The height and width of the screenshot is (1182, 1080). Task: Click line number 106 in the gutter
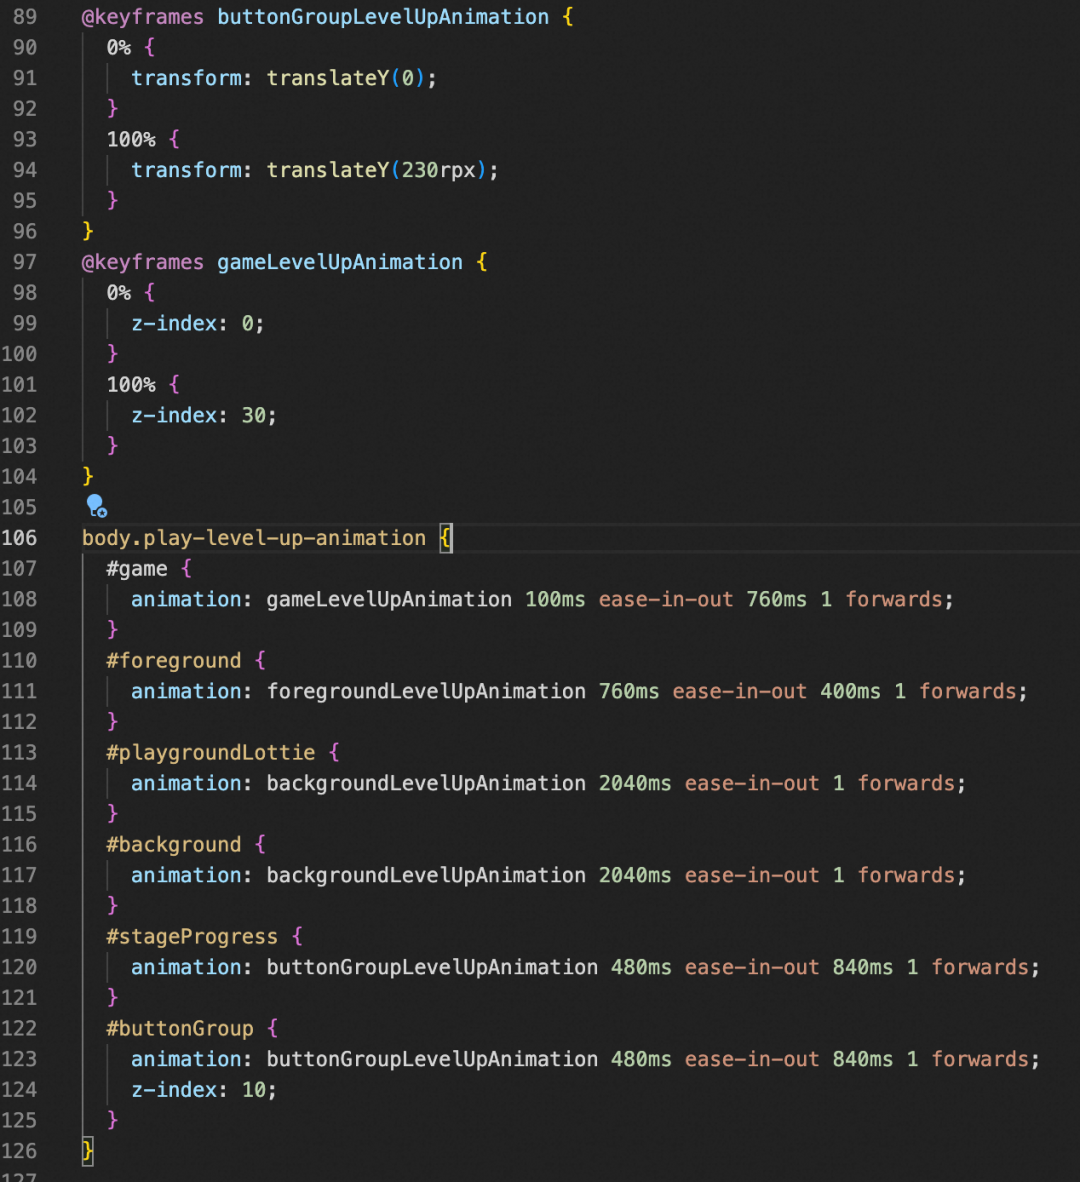(x=19, y=538)
